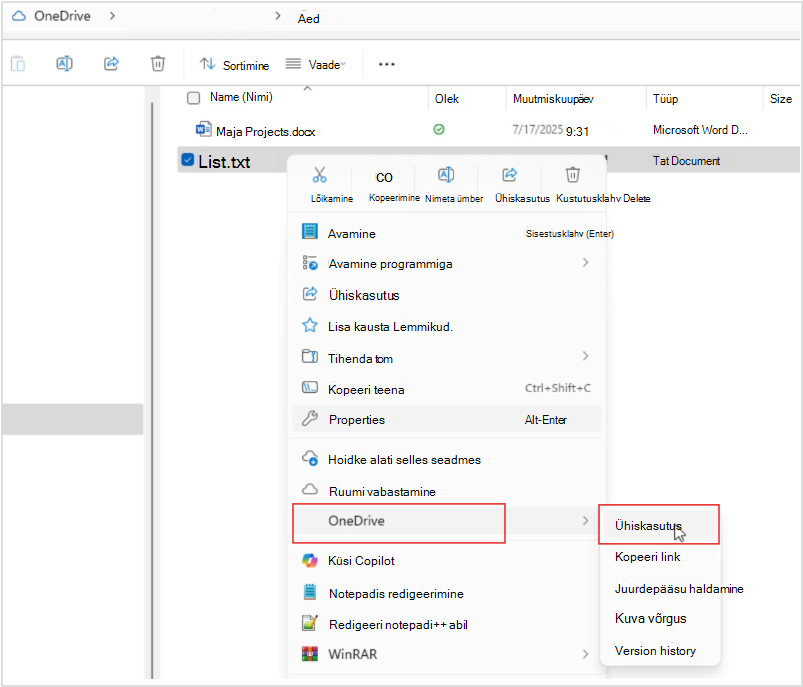Click the OneDrive breadcrumb label
The height and width of the screenshot is (687, 803).
62,16
